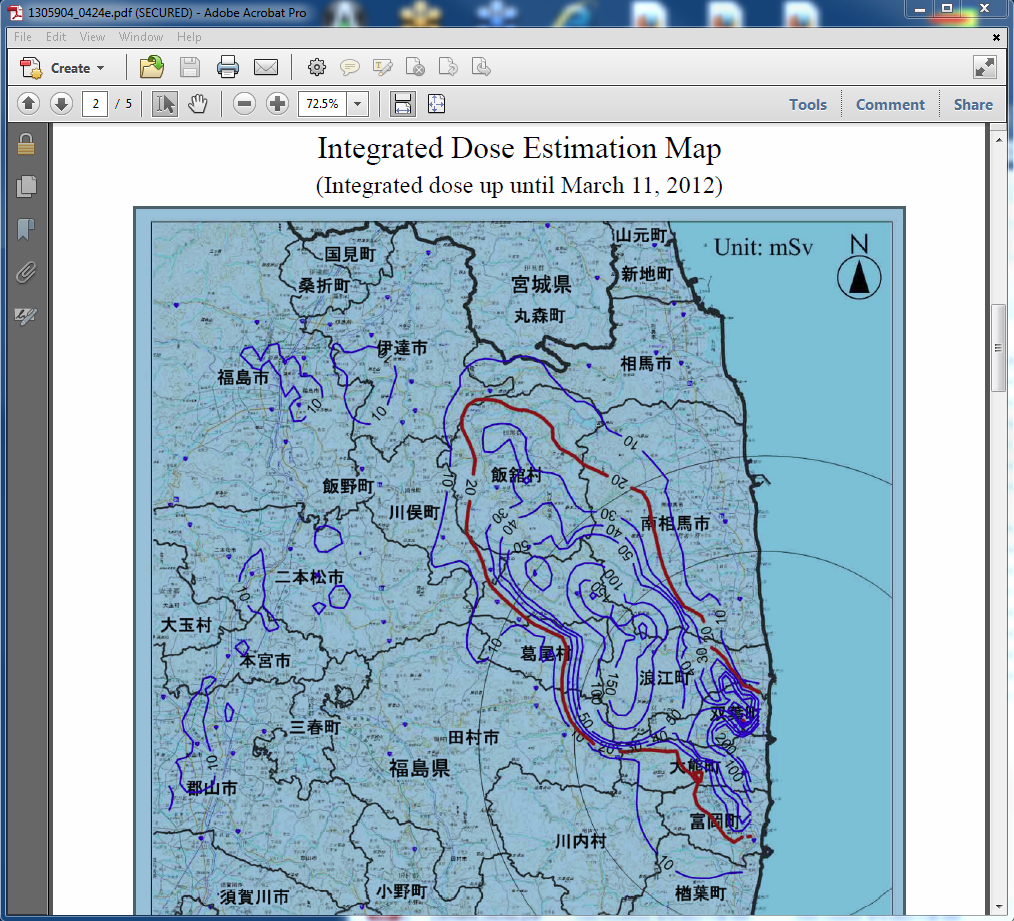The width and height of the screenshot is (1014, 921).
Task: Go to next page arrow
Action: 61,103
